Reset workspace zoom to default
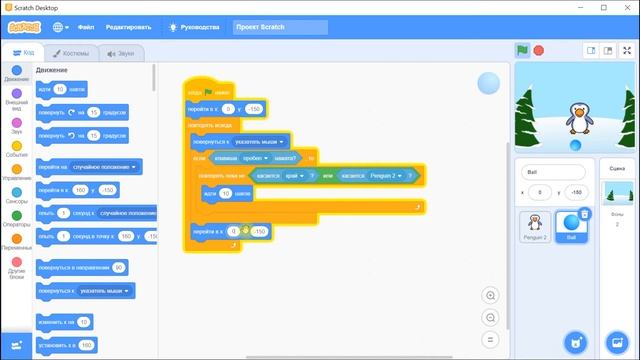640x360 pixels. (x=490, y=340)
